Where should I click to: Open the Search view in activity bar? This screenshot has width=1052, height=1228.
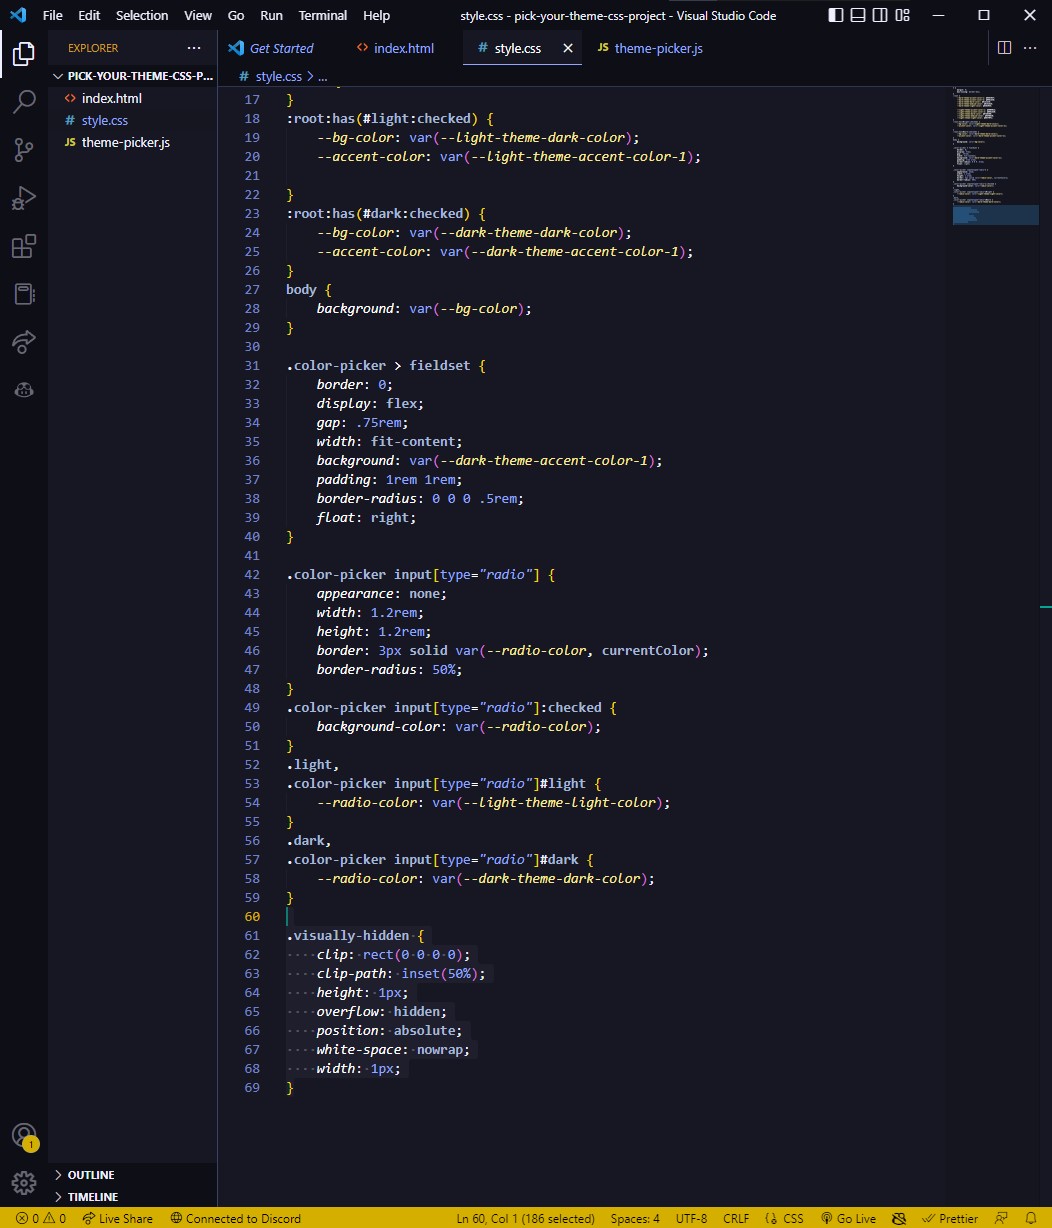coord(24,102)
